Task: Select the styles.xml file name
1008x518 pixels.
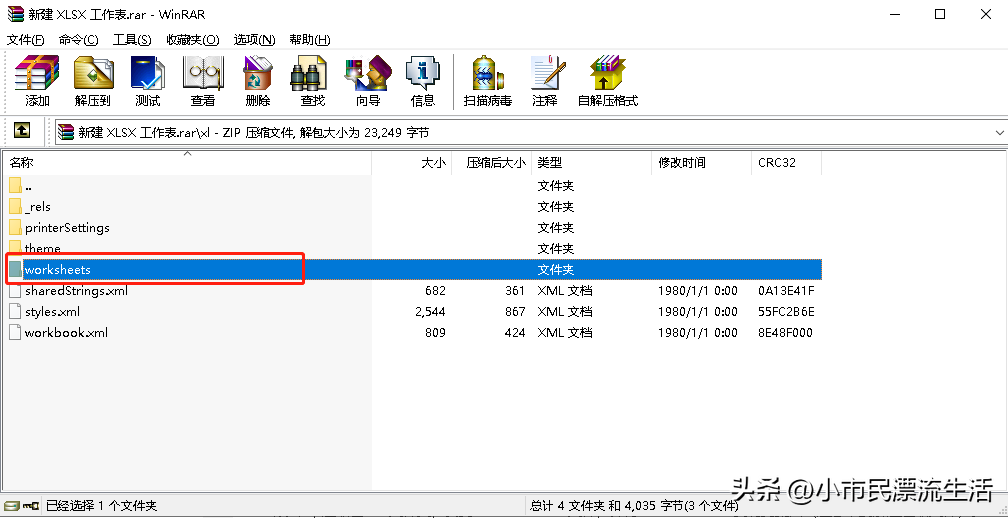Action: coord(52,312)
